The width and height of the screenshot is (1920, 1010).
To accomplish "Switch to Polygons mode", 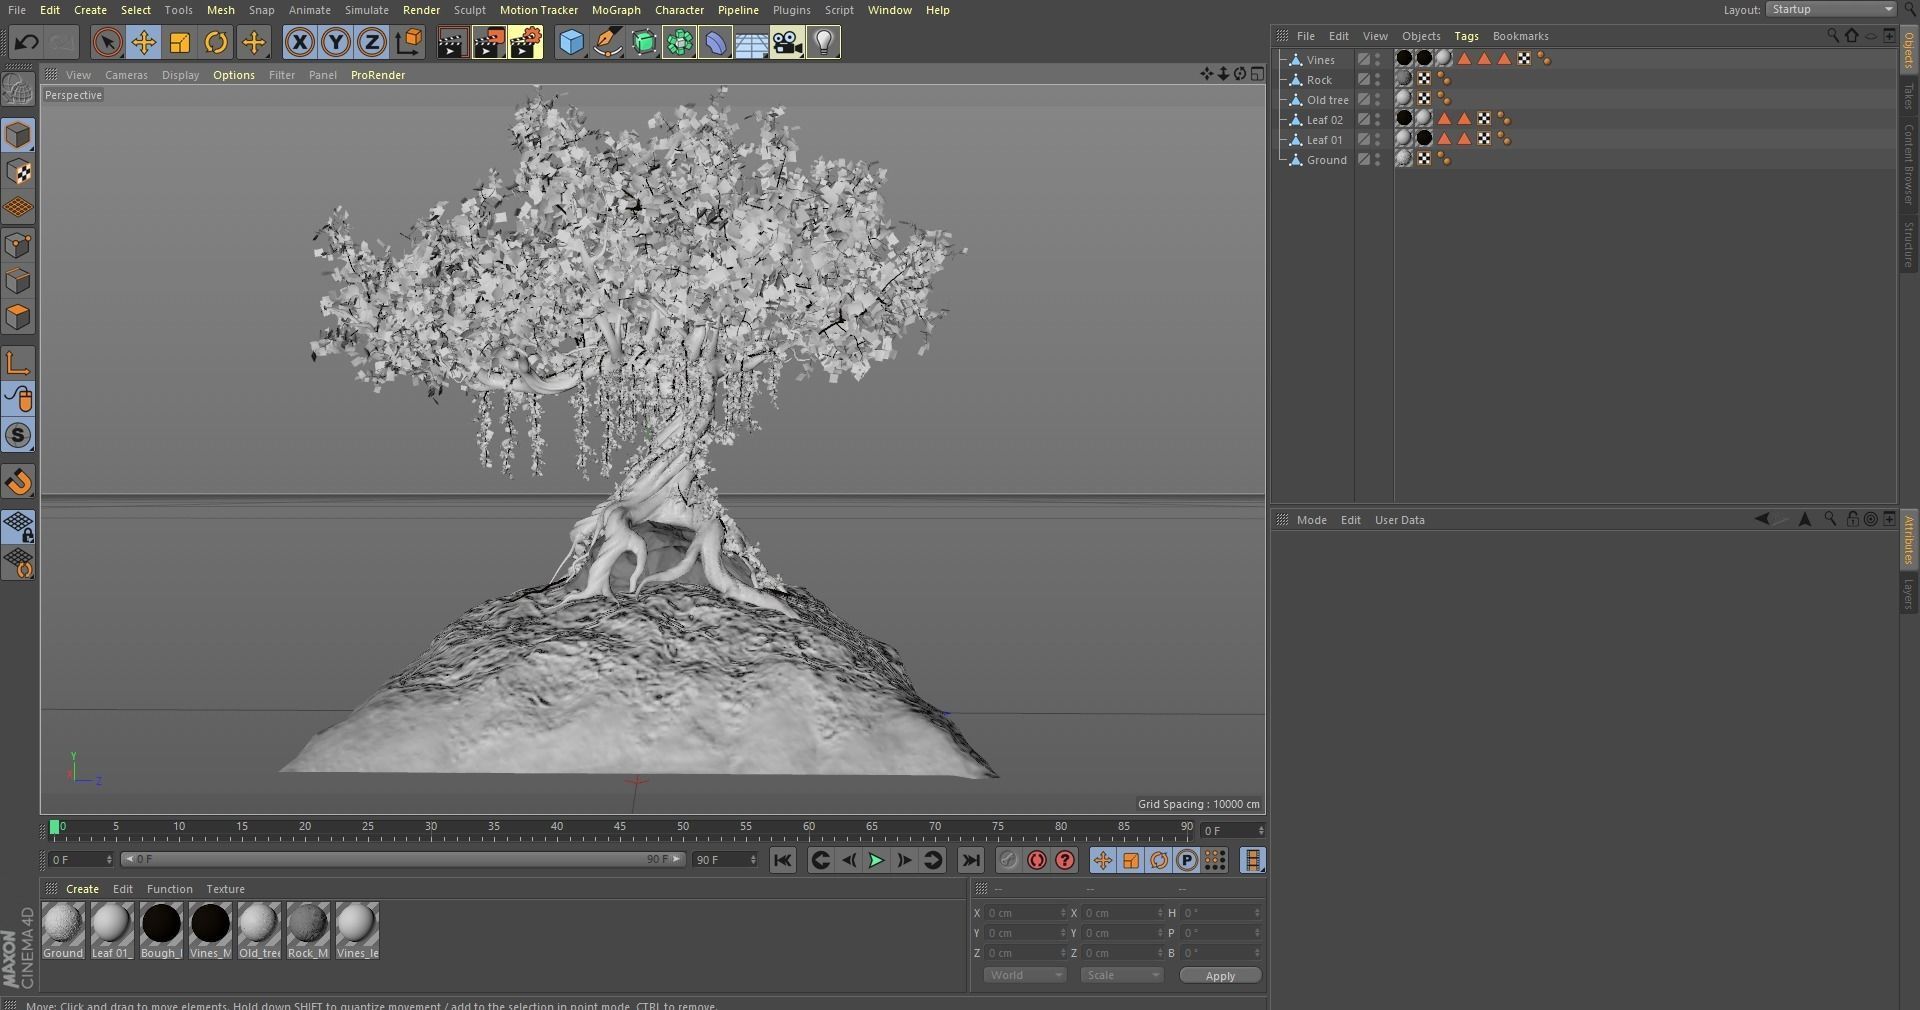I will [18, 317].
